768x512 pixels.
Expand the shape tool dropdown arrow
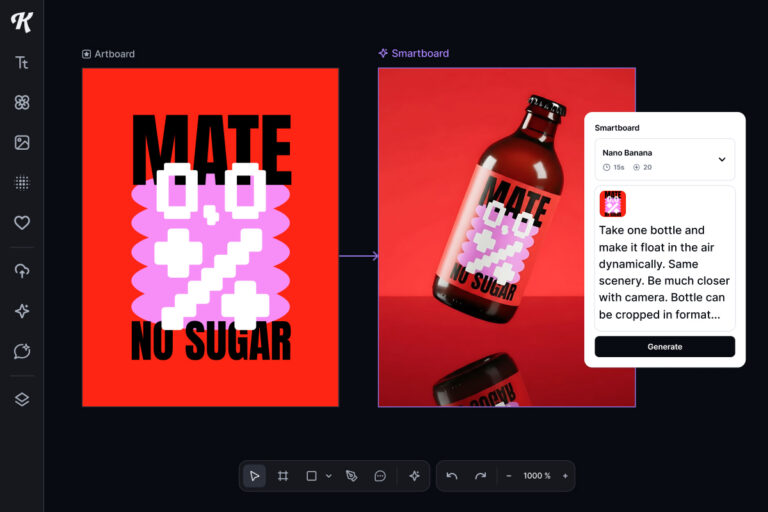click(x=329, y=476)
